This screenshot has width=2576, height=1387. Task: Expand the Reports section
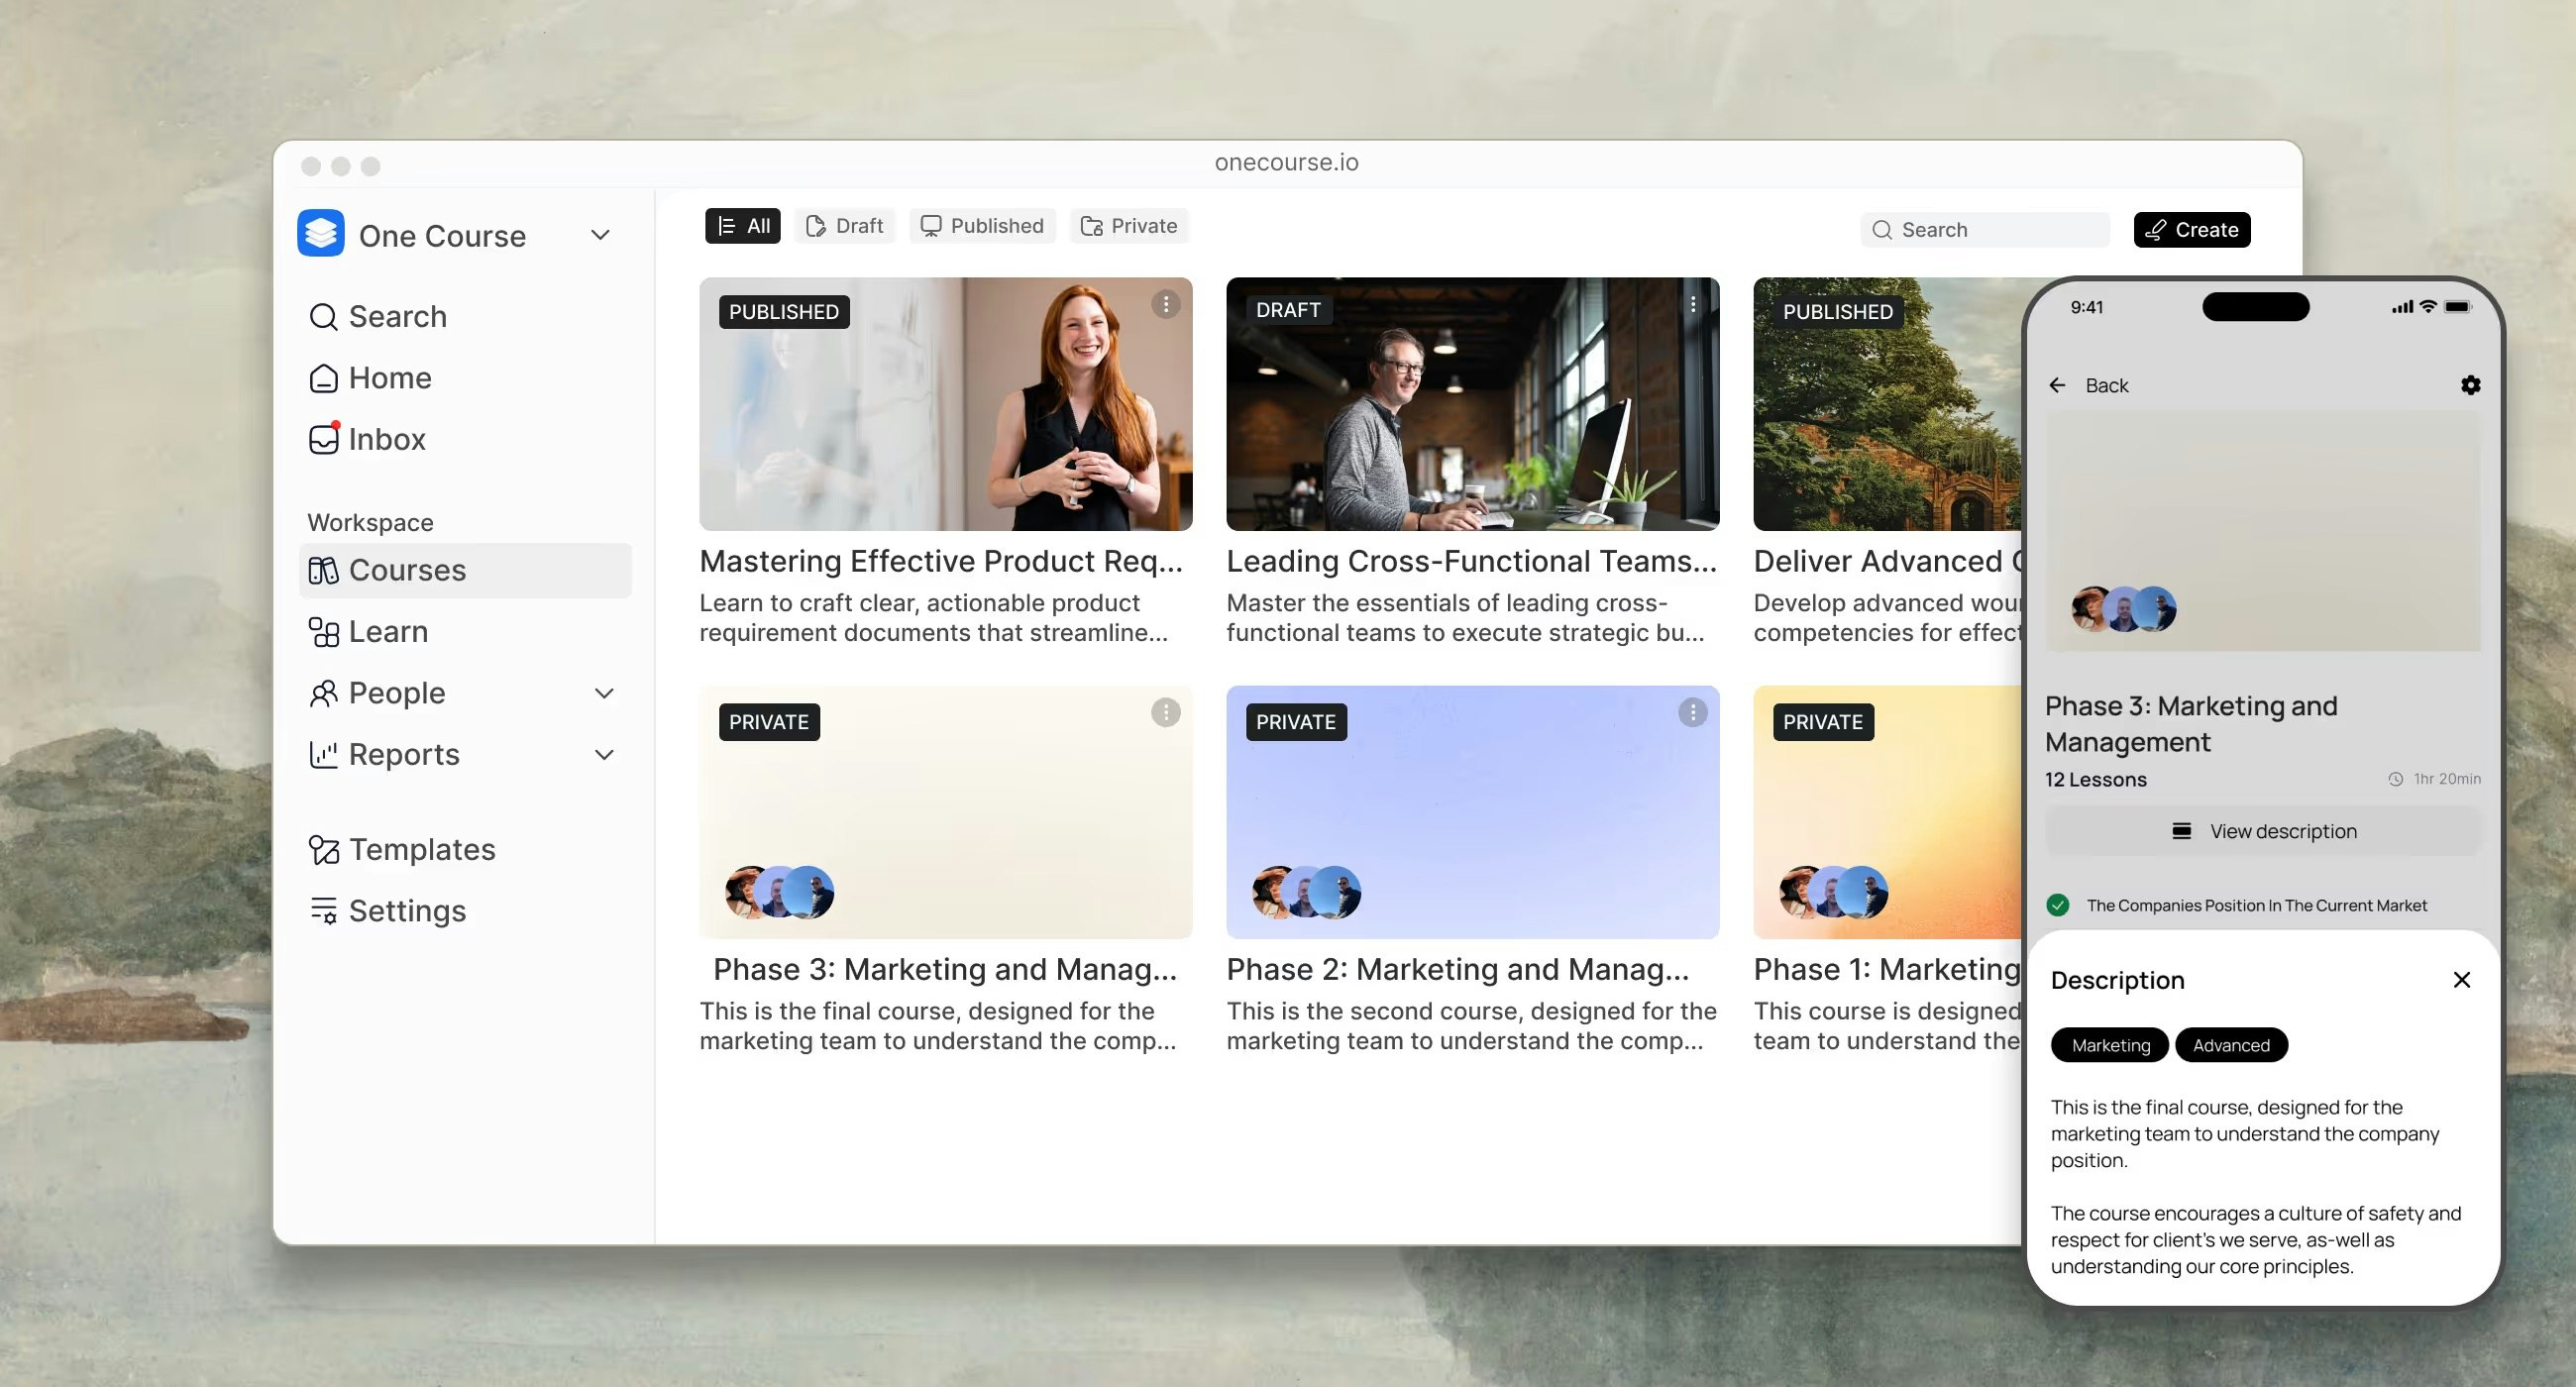tap(604, 754)
